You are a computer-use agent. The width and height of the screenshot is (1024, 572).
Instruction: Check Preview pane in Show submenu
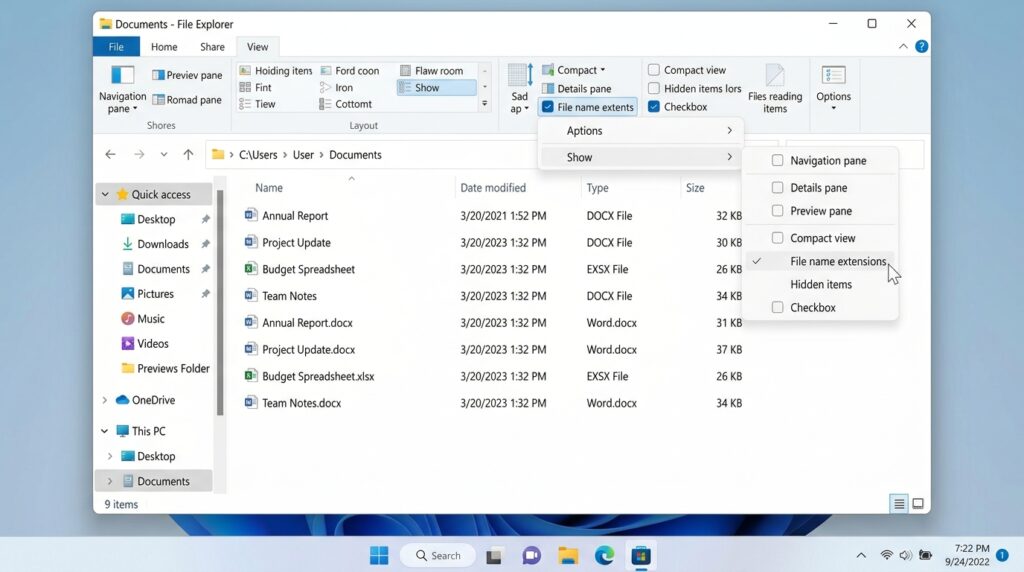[x=777, y=211]
